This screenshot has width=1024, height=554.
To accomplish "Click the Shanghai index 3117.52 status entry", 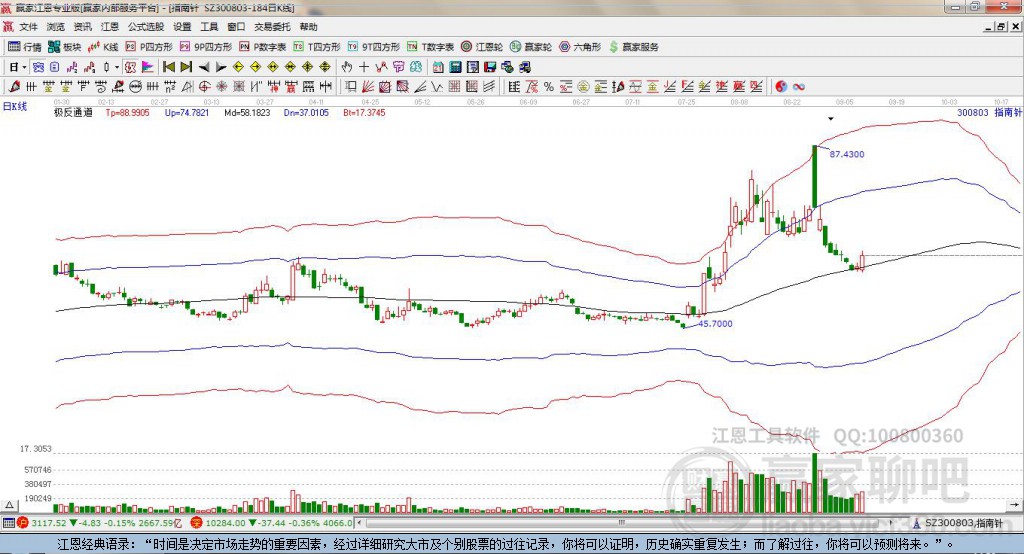I will coord(99,523).
